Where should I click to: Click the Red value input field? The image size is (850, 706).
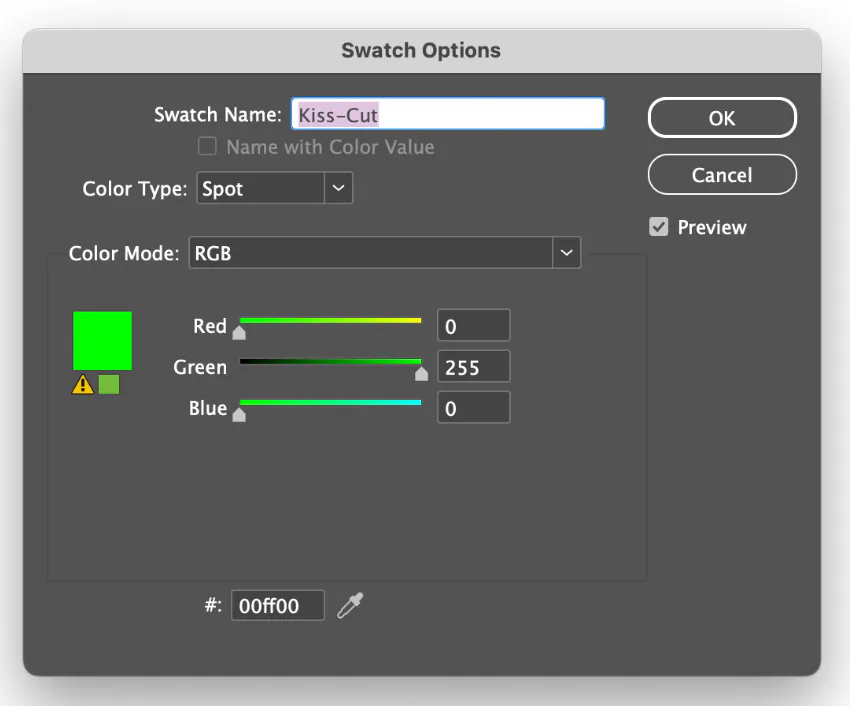[473, 326]
